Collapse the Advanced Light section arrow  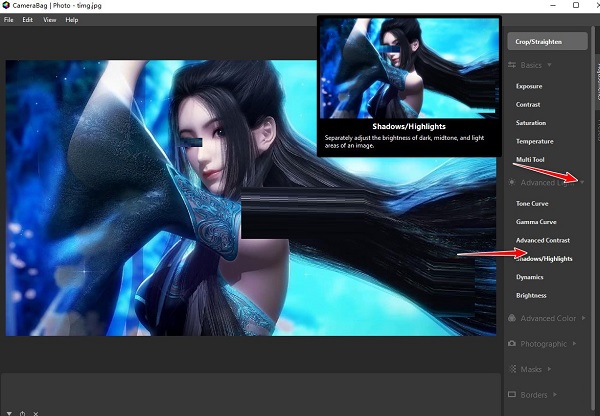coord(582,182)
